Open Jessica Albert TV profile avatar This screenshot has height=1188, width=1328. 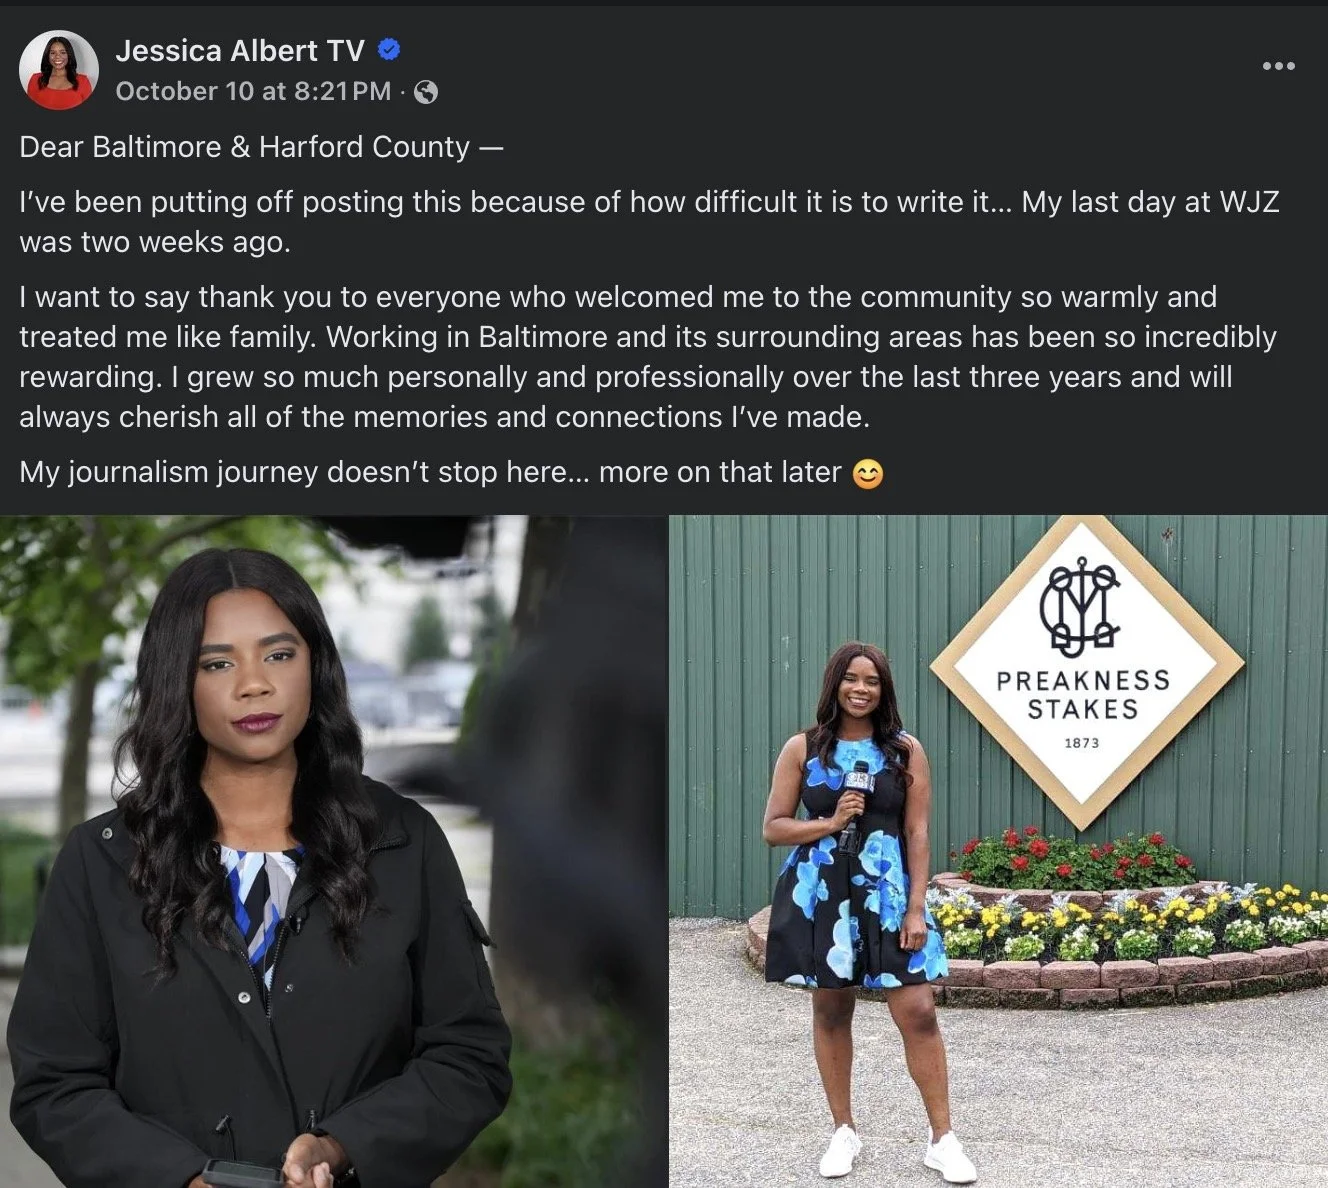(x=59, y=69)
